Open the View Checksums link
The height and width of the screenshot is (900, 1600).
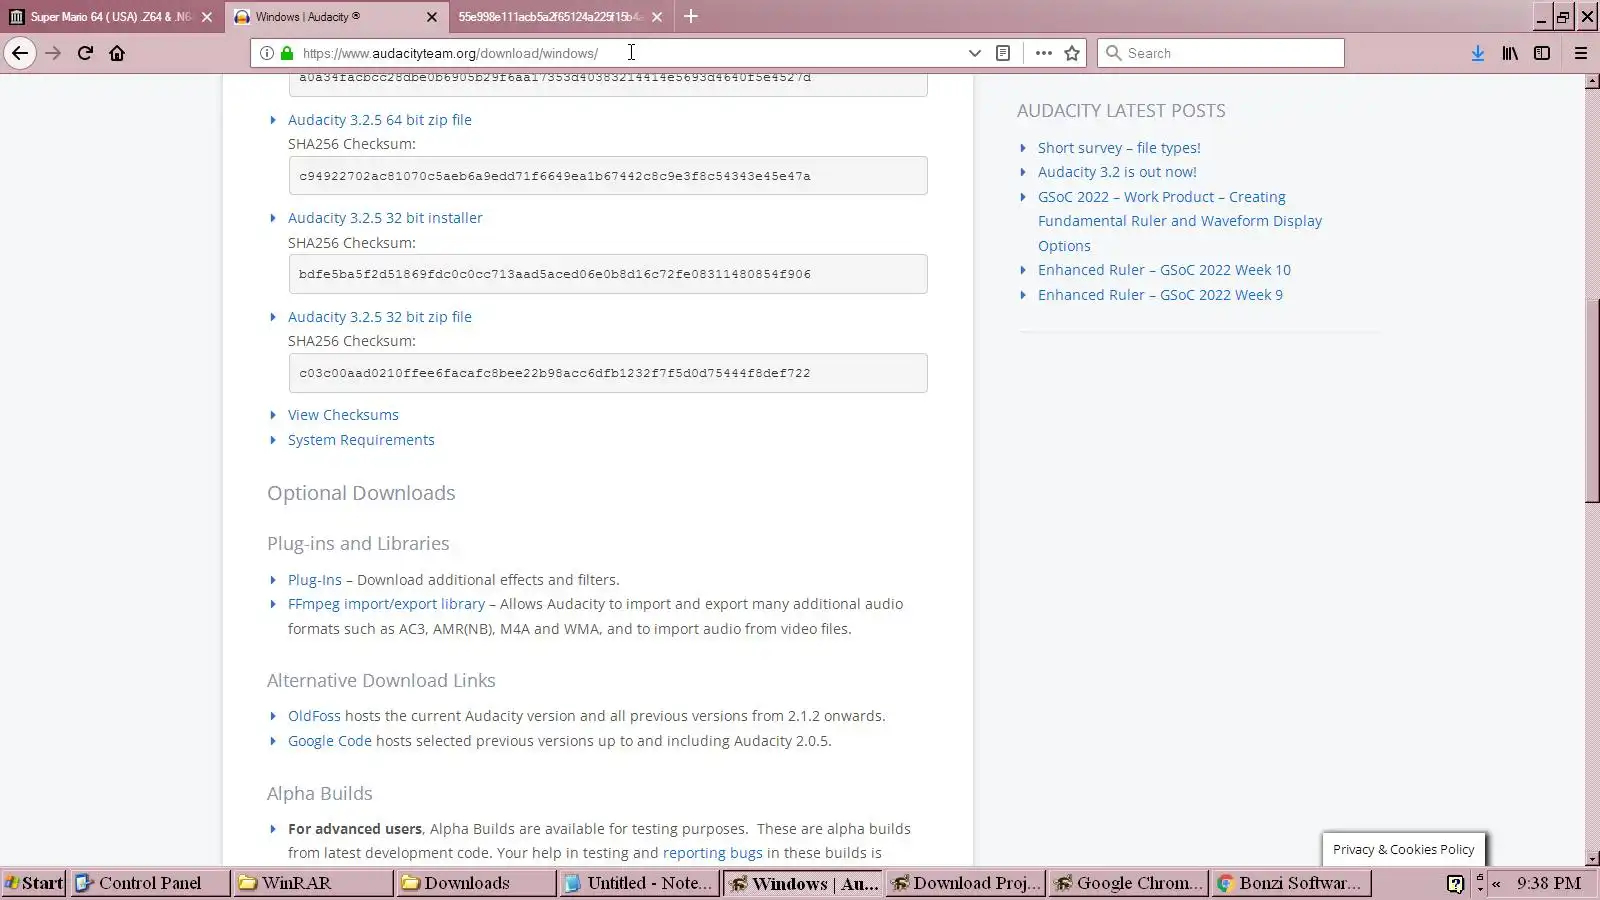pyautogui.click(x=343, y=415)
